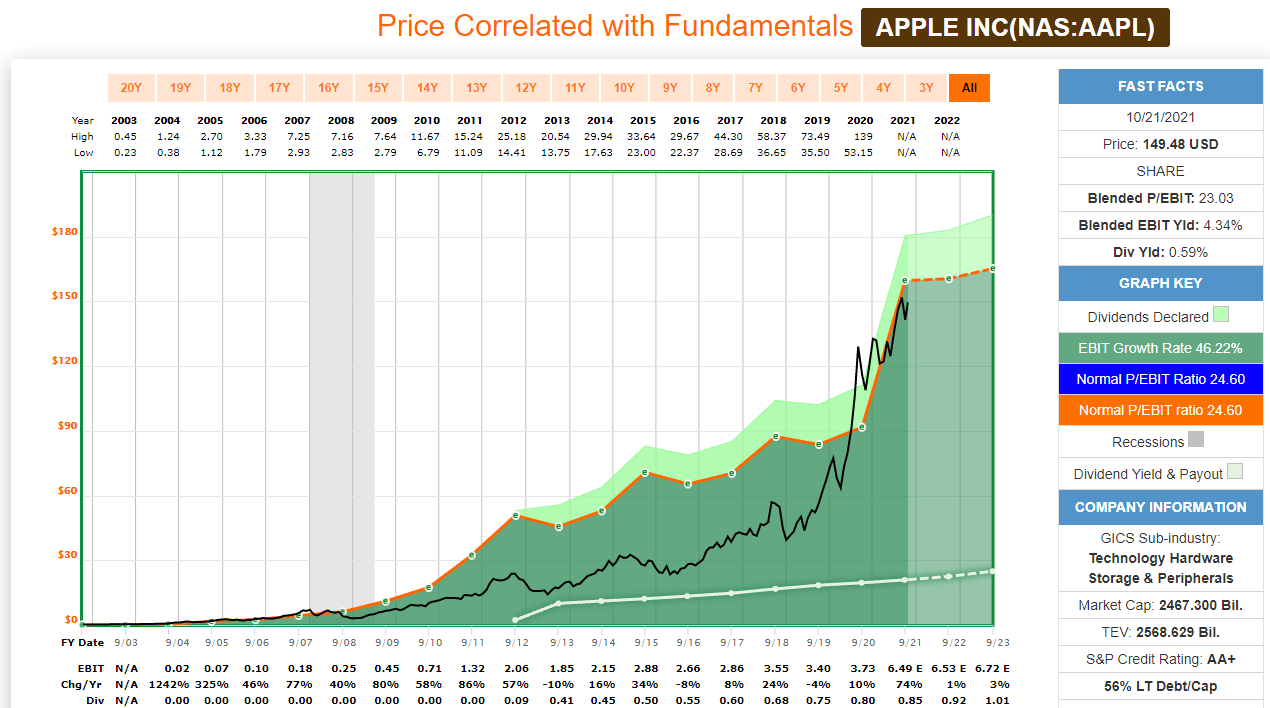Select the "All" timeframe button

[x=969, y=87]
